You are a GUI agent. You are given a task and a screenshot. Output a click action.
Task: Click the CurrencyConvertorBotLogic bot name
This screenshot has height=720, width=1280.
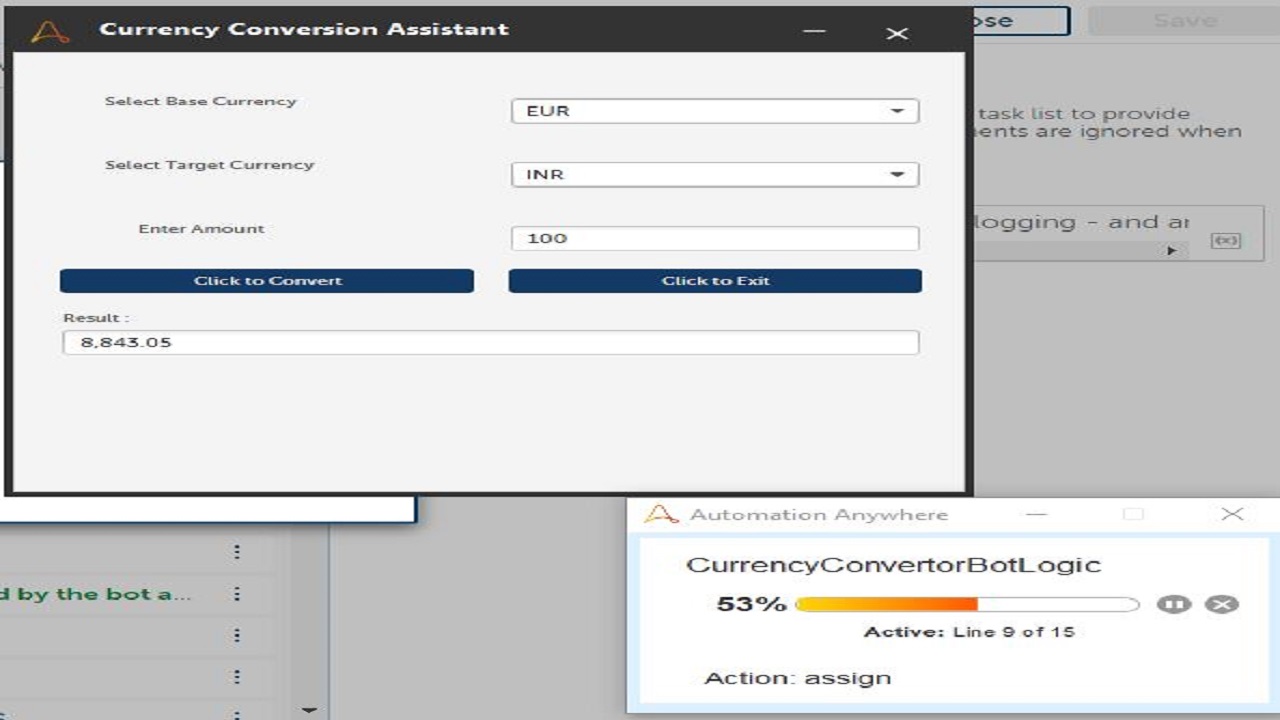pyautogui.click(x=893, y=565)
